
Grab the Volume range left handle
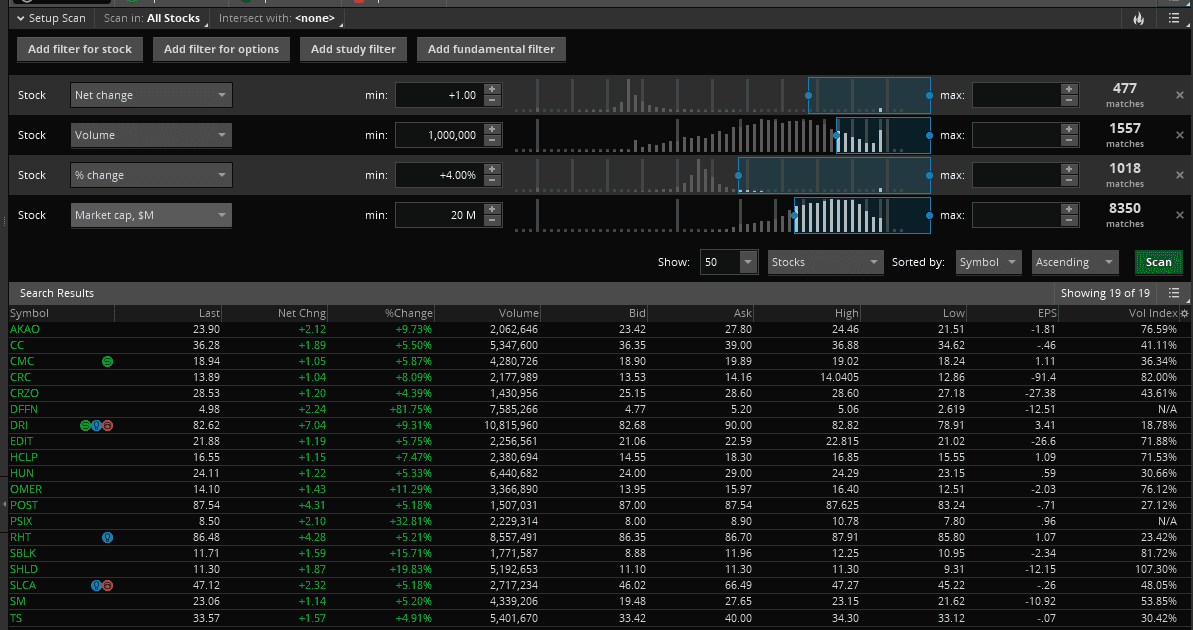point(836,135)
